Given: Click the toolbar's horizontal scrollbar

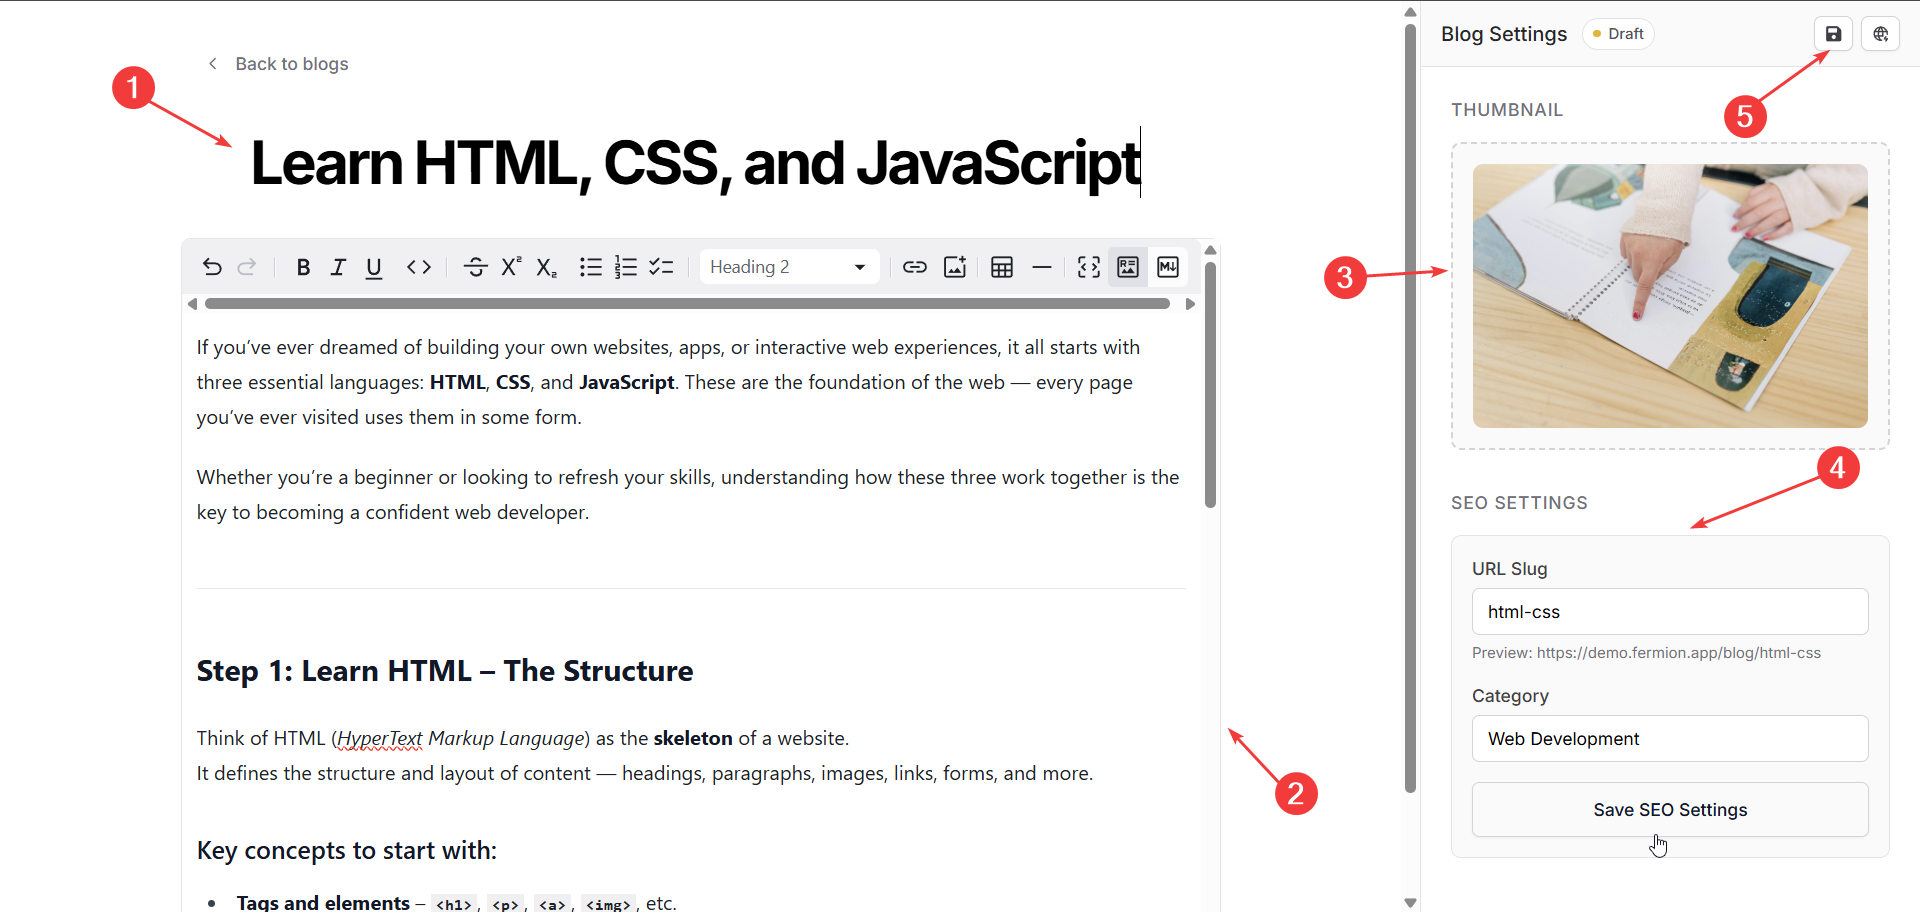Looking at the screenshot, I should coord(687,304).
